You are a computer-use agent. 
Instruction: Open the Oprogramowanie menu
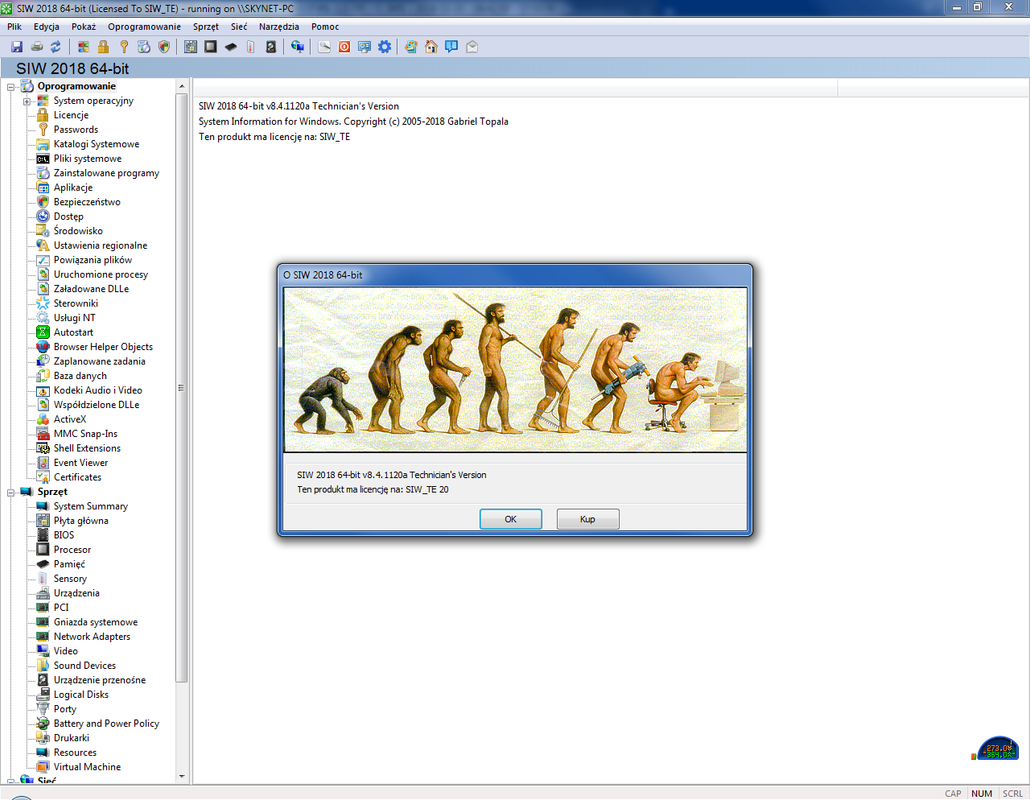click(x=145, y=27)
